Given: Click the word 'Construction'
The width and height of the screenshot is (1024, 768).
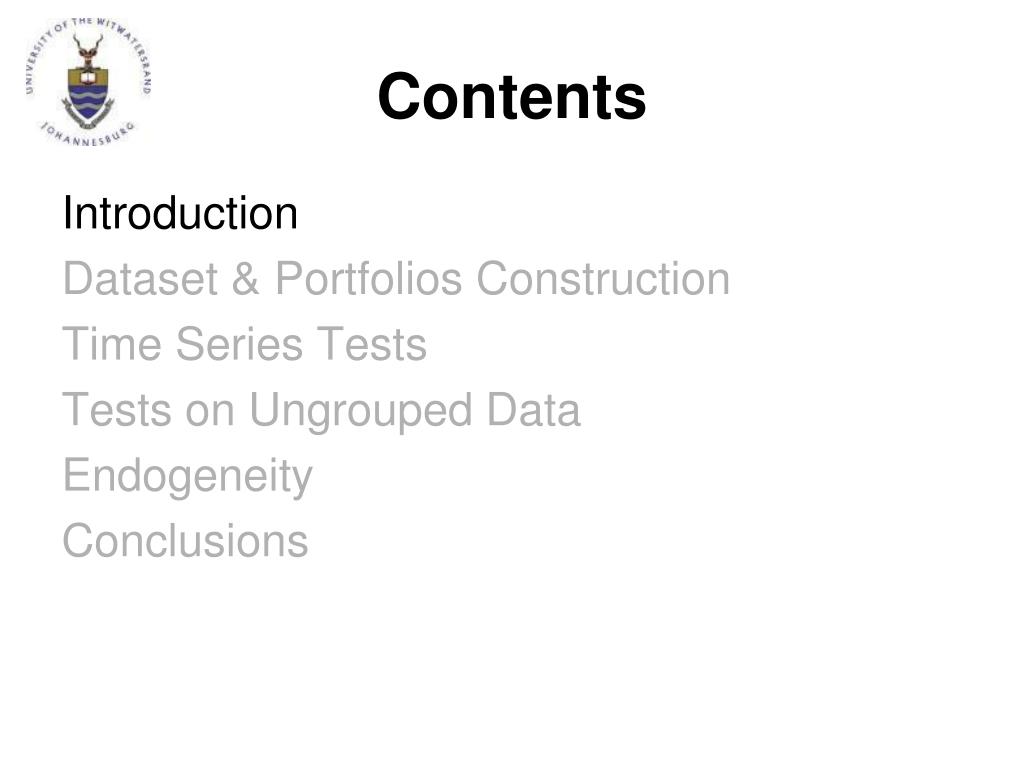Looking at the screenshot, I should click(603, 279).
